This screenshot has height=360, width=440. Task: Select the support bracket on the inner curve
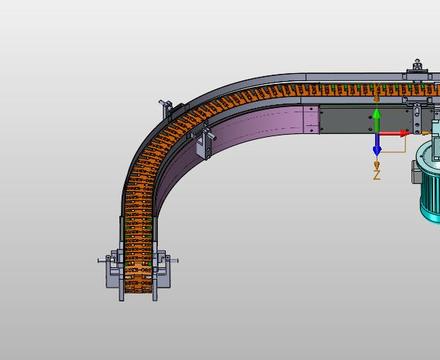(203, 143)
